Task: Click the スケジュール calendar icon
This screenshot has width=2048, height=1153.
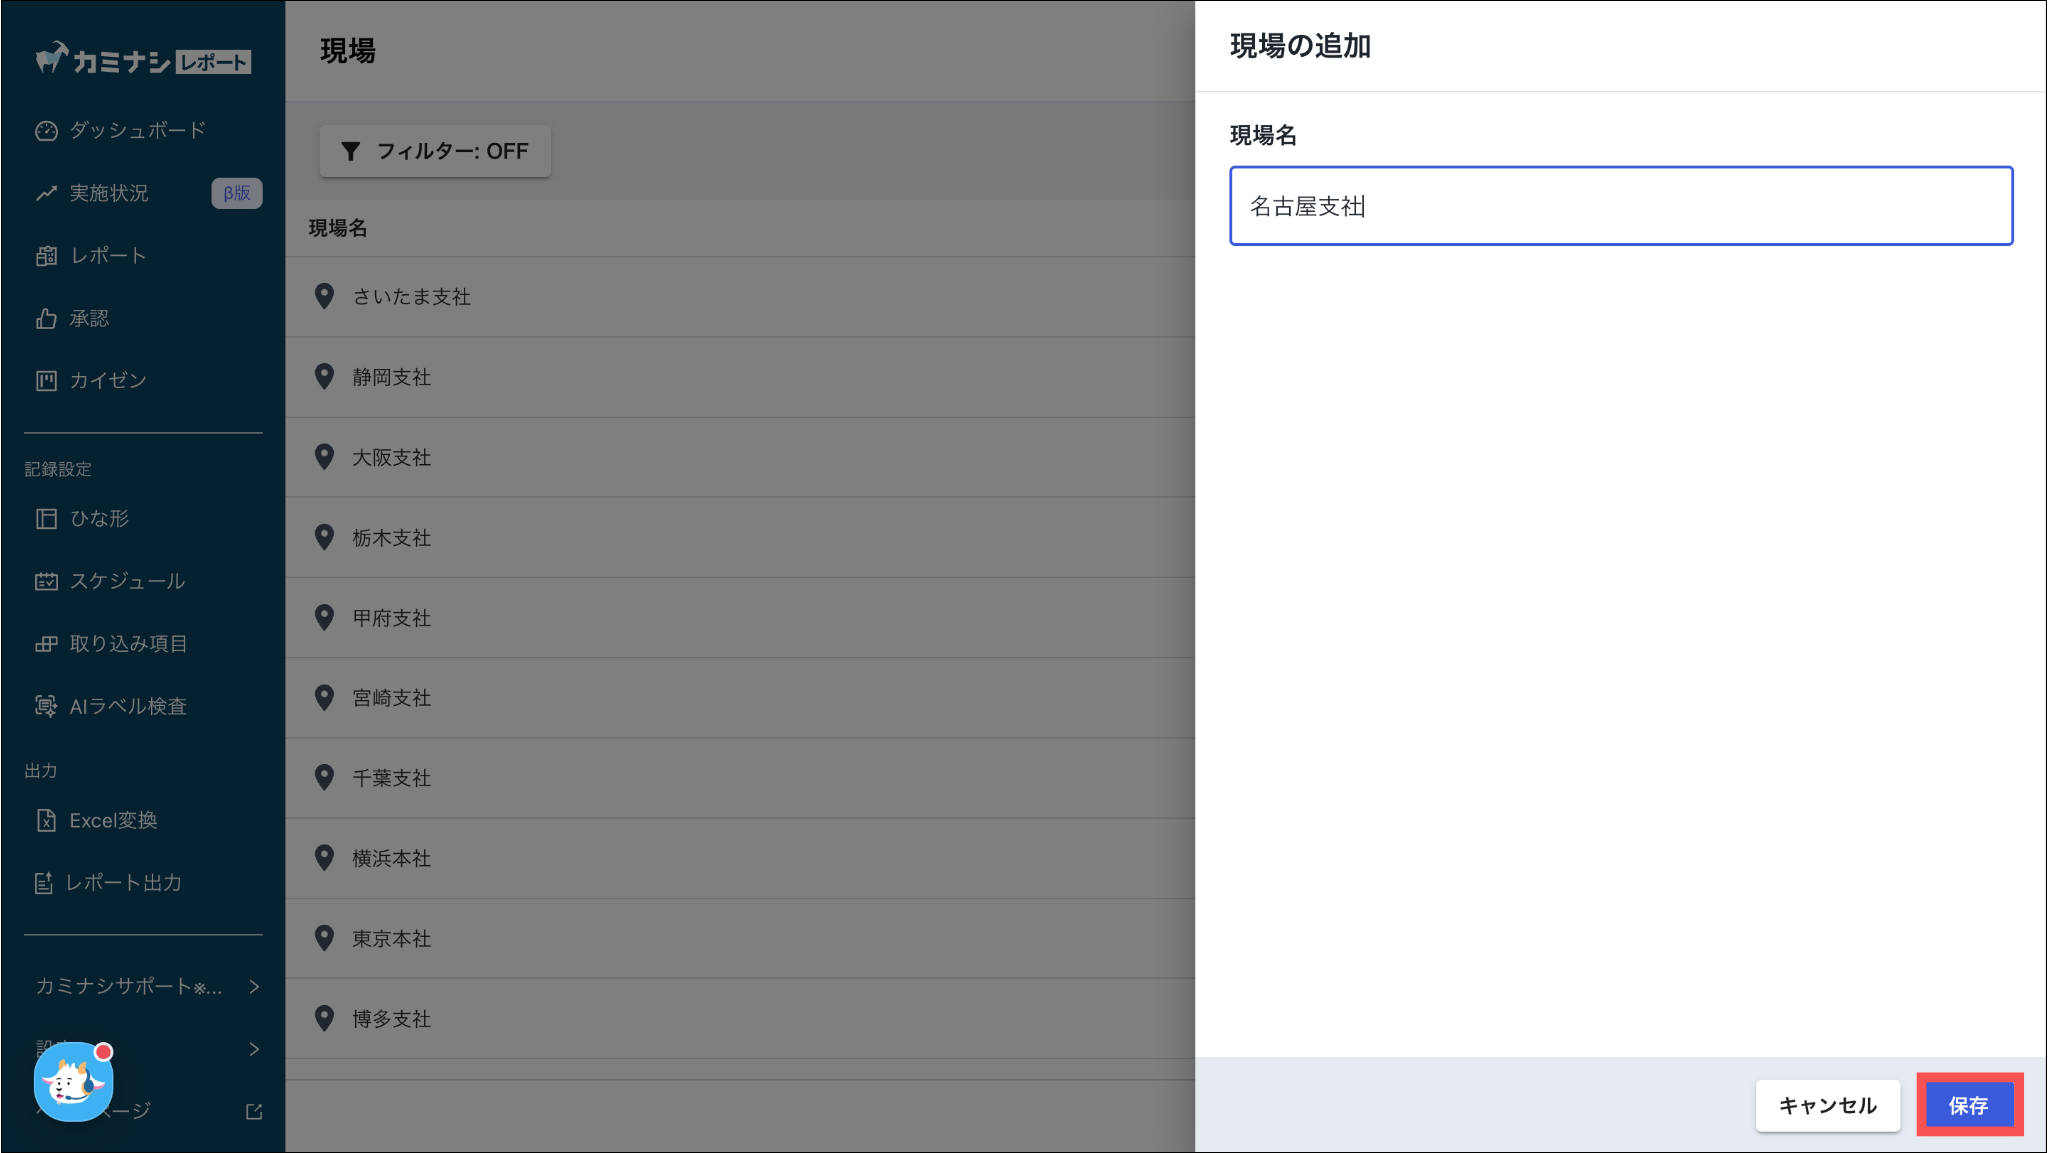Action: [x=46, y=581]
